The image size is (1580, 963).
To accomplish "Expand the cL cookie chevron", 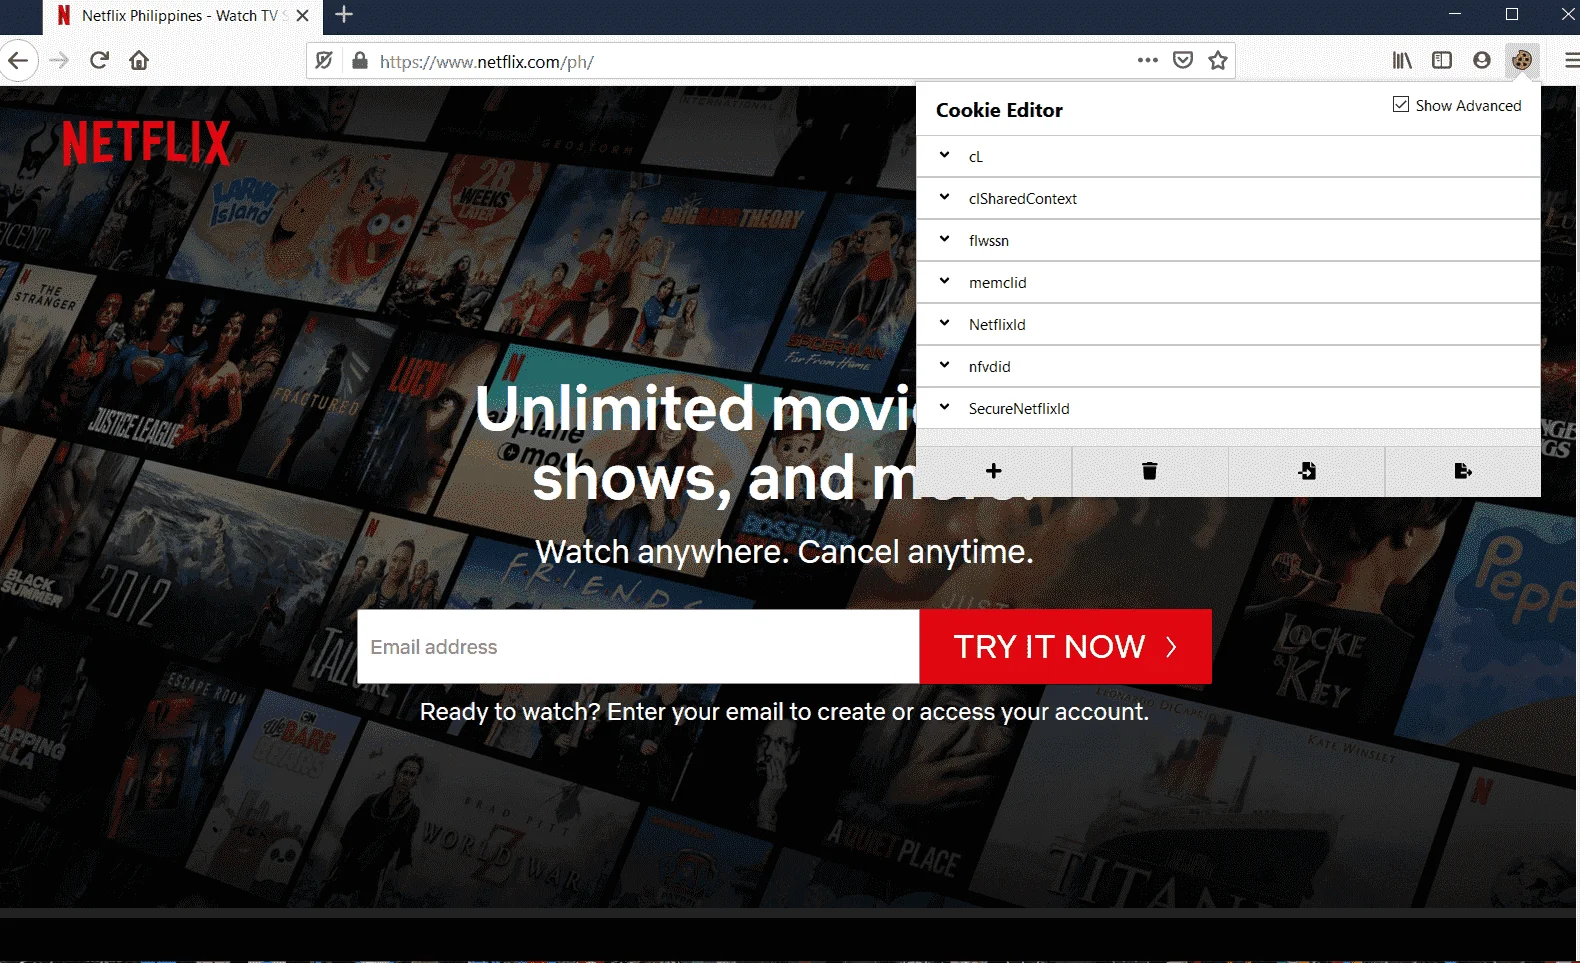I will click(x=944, y=155).
